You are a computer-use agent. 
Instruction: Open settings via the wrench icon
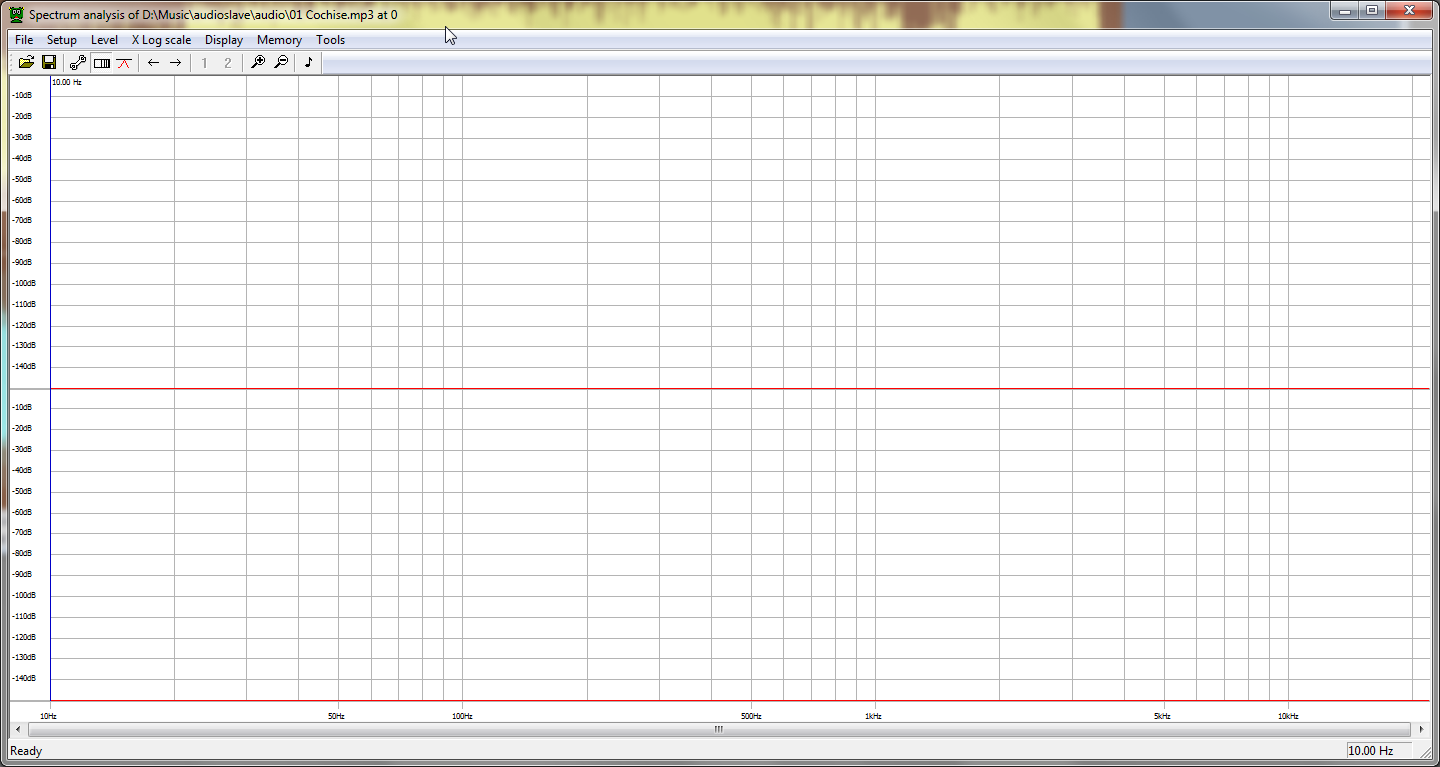click(78, 62)
